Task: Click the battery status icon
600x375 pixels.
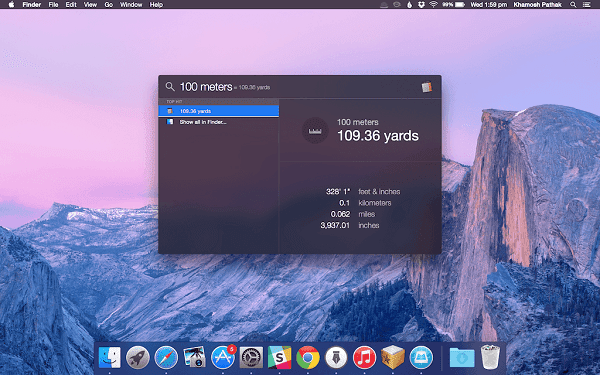Action: point(460,5)
